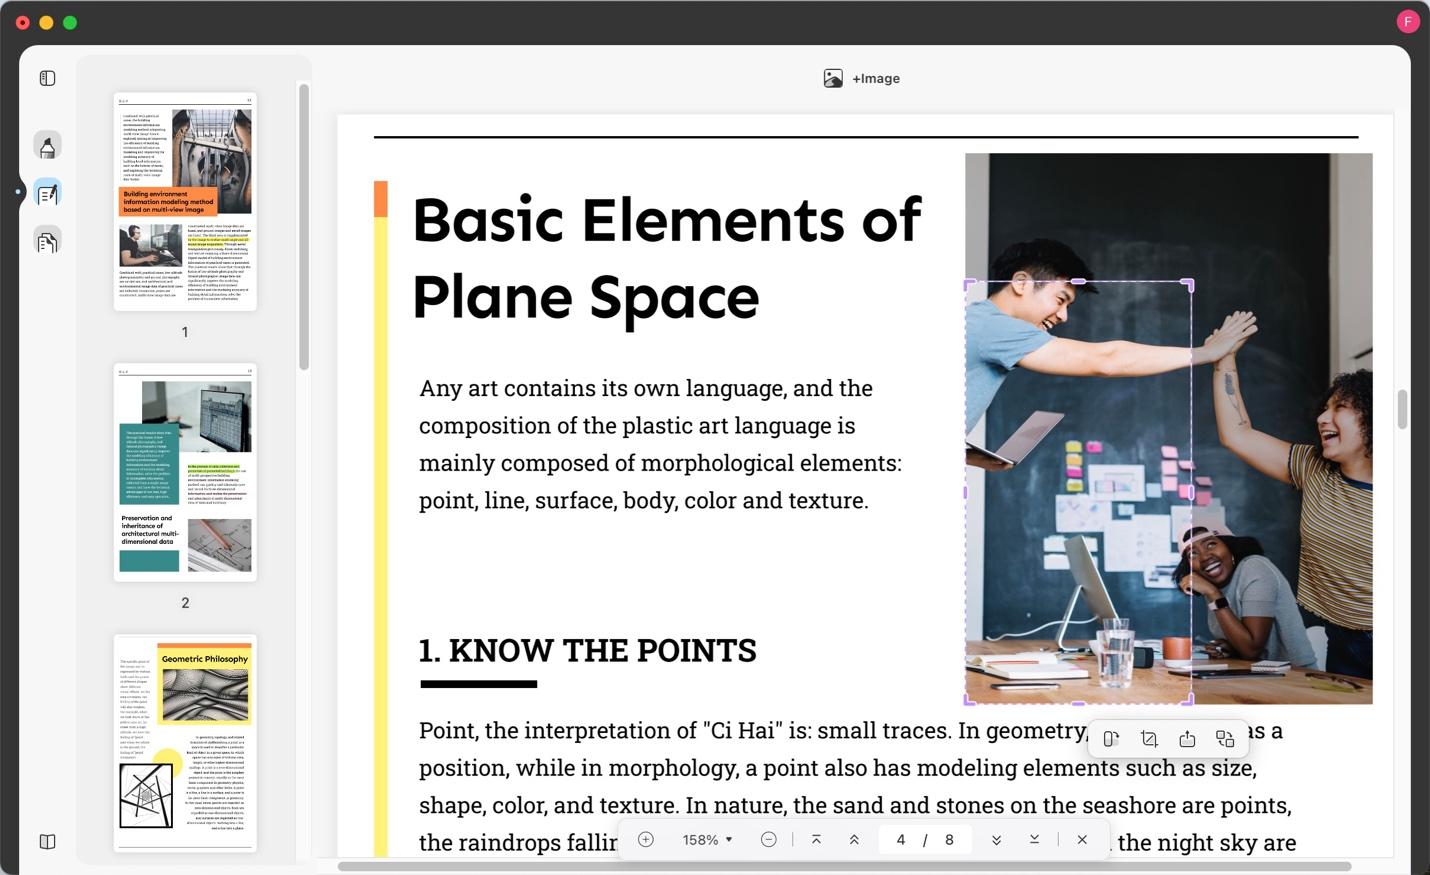Select the Edit PDF mode icon

(47, 193)
